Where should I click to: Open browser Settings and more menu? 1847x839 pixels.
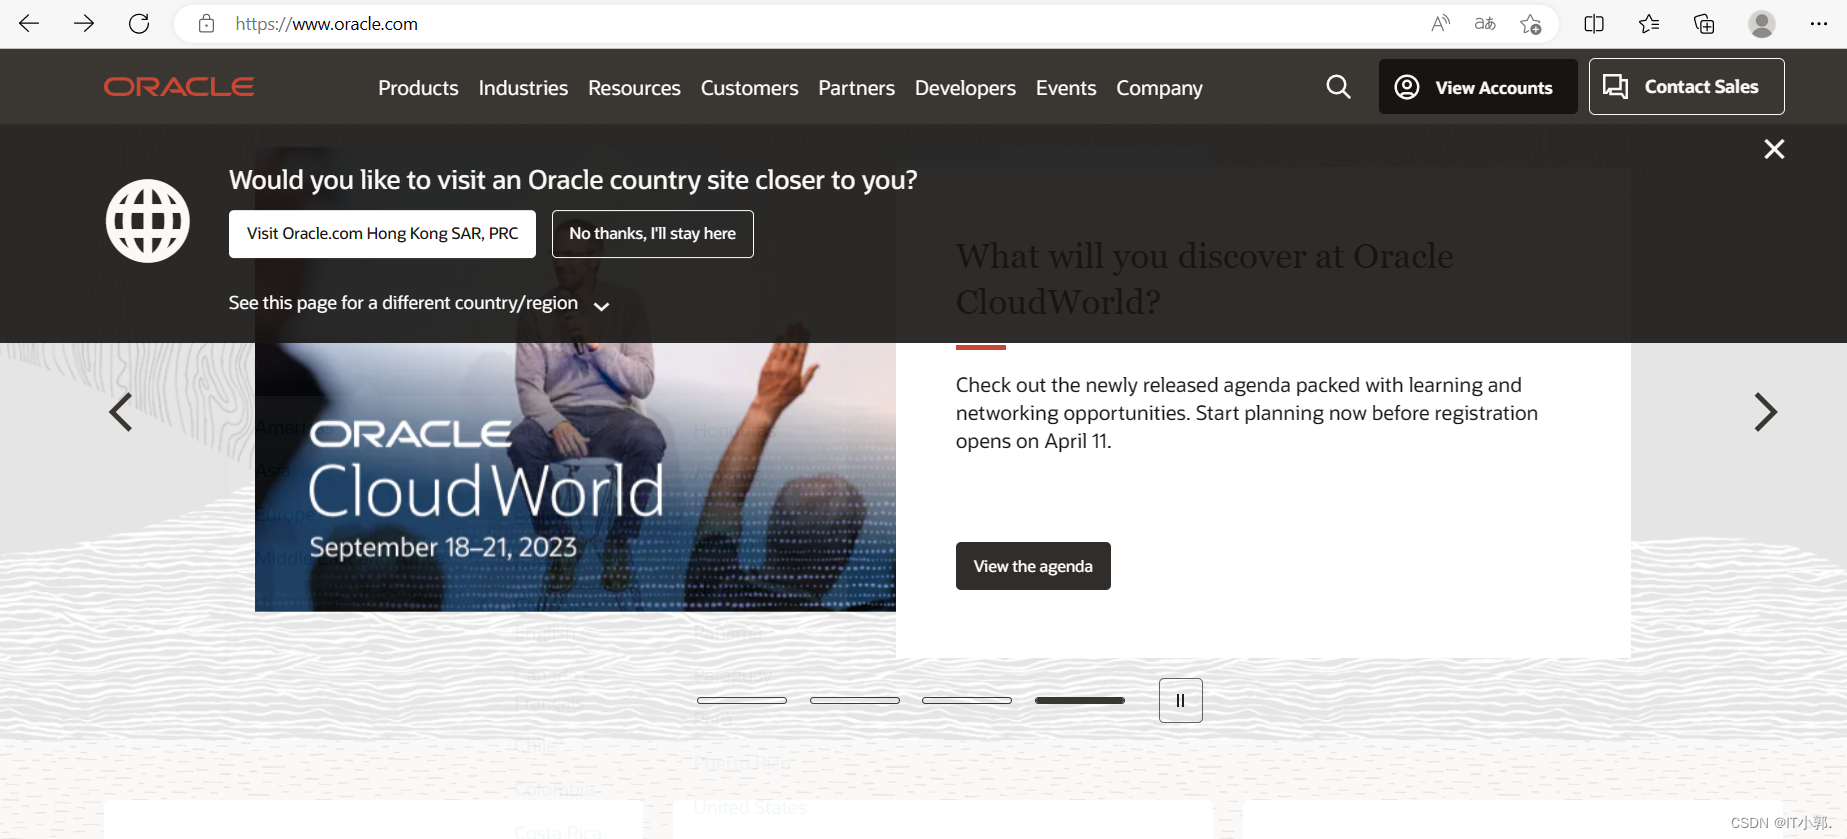coord(1819,23)
